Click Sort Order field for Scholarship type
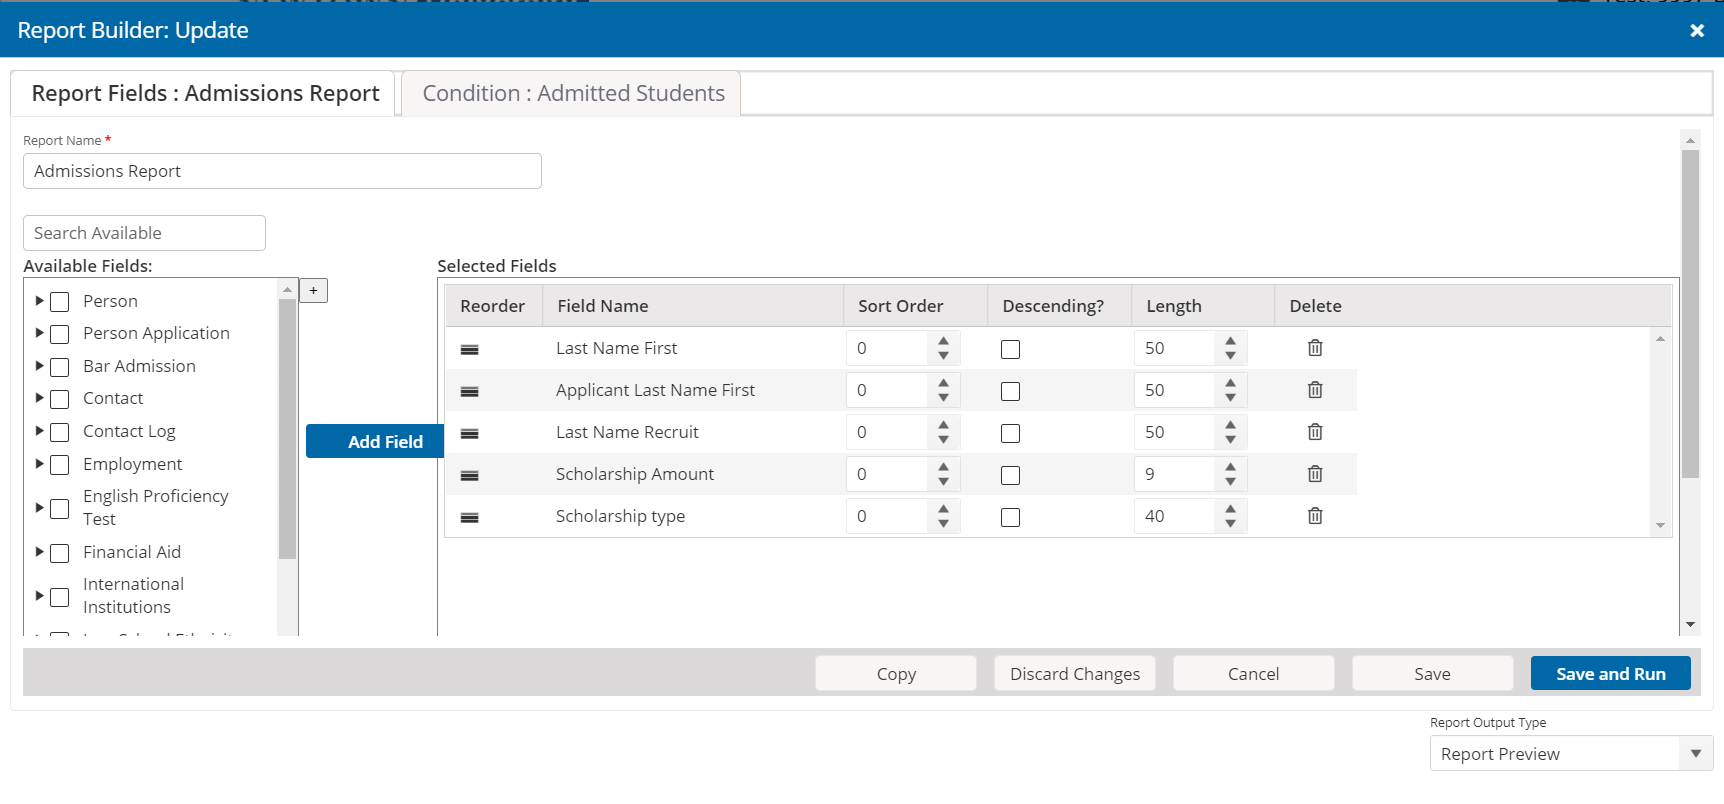 pyautogui.click(x=888, y=516)
